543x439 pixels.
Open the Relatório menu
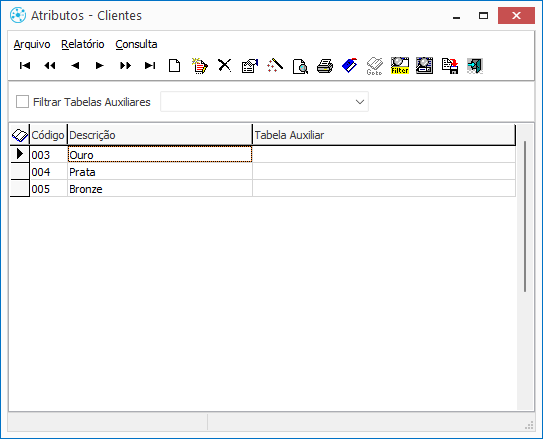click(83, 44)
